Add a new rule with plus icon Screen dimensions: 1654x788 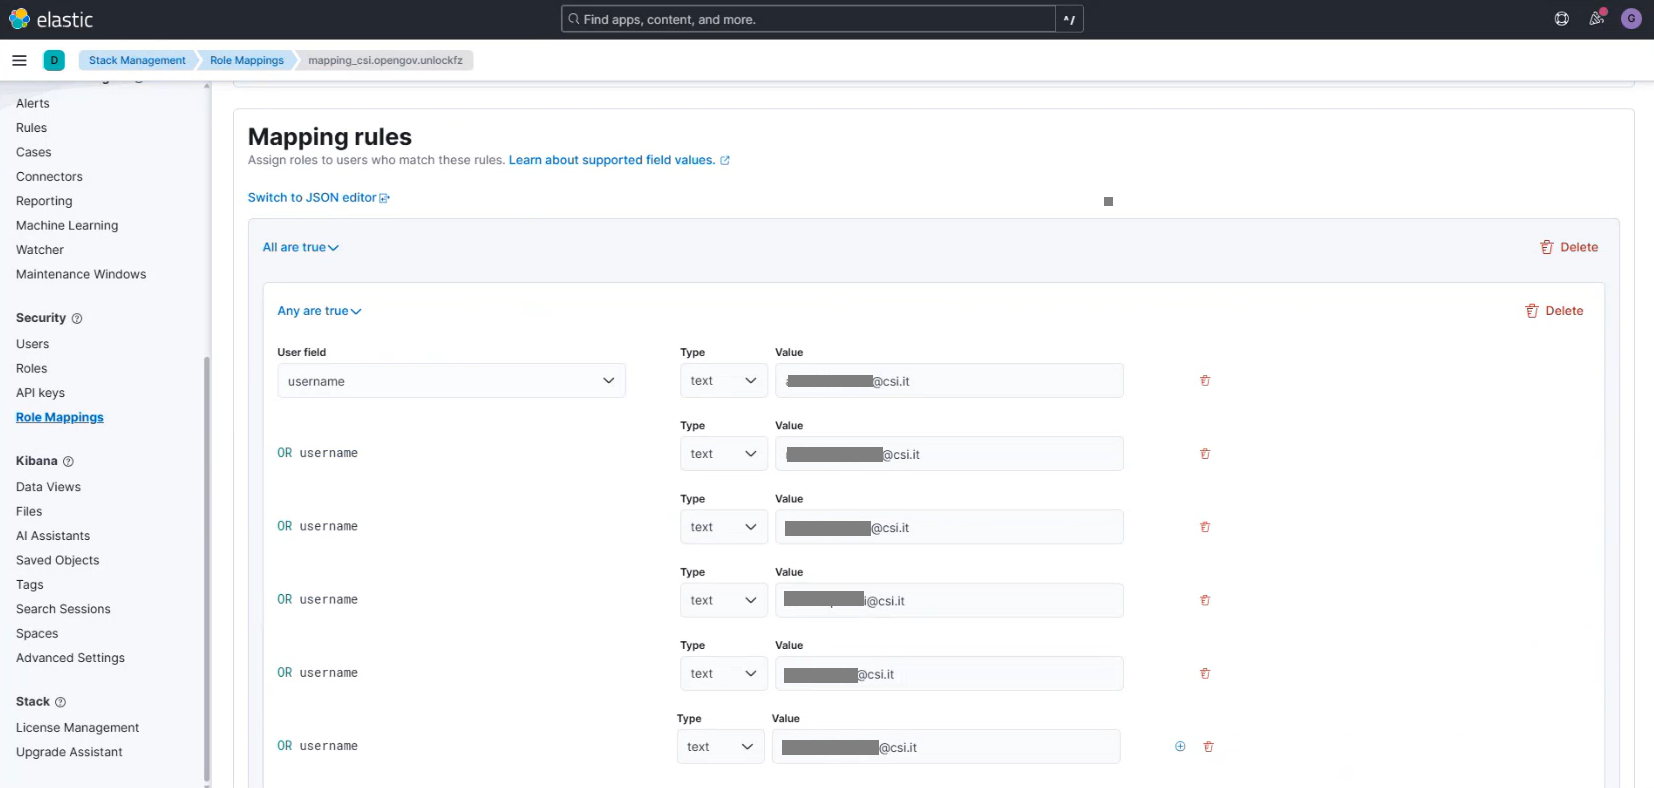[1180, 747]
